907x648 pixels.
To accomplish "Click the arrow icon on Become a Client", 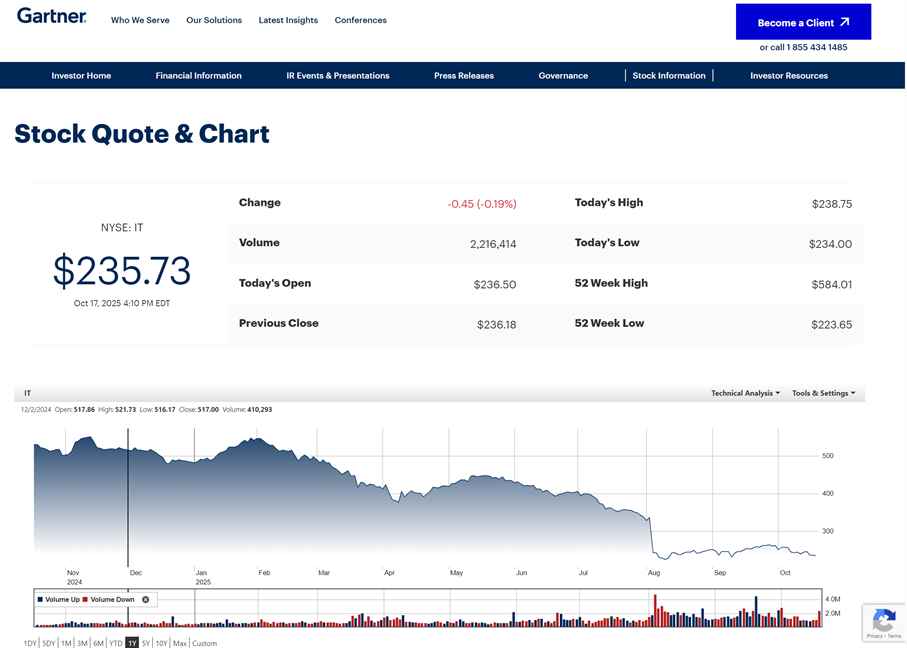I will pos(845,22).
